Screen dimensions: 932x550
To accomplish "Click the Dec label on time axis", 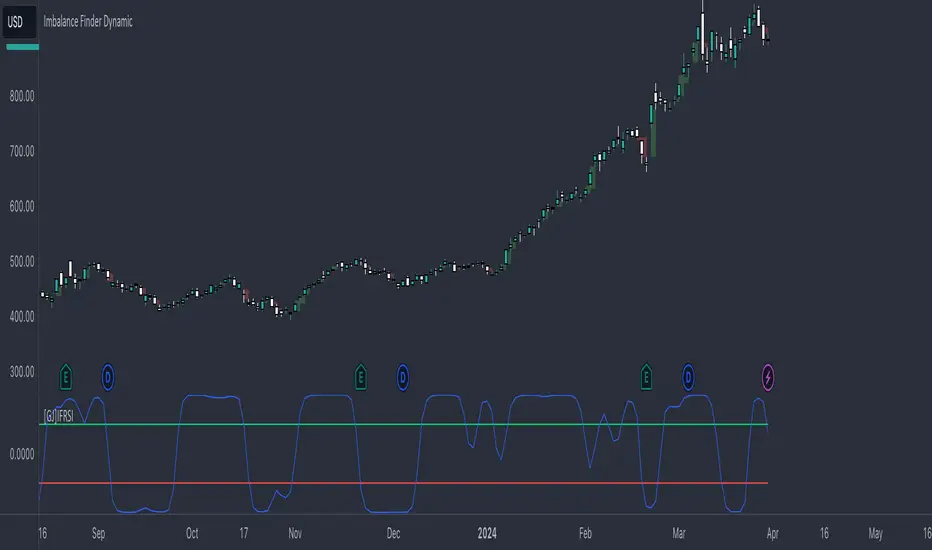I will [393, 533].
